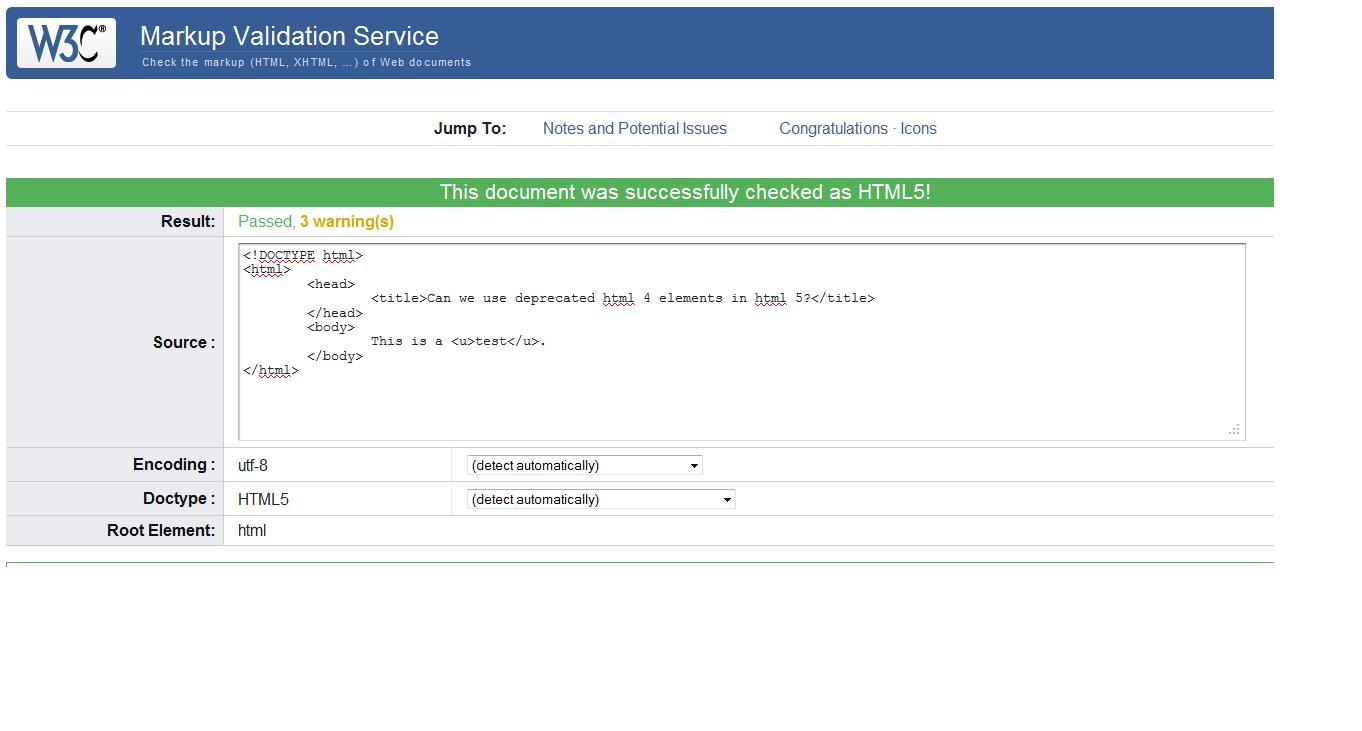Screen dimensions: 1362x731
Task: Click the 'Source :' label
Action: point(184,342)
